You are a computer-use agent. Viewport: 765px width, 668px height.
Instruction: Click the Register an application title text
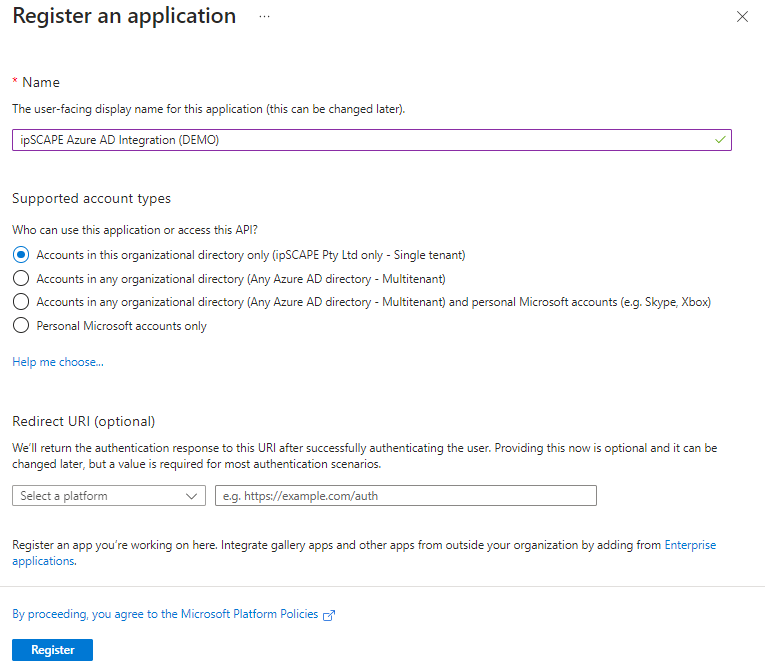(124, 17)
